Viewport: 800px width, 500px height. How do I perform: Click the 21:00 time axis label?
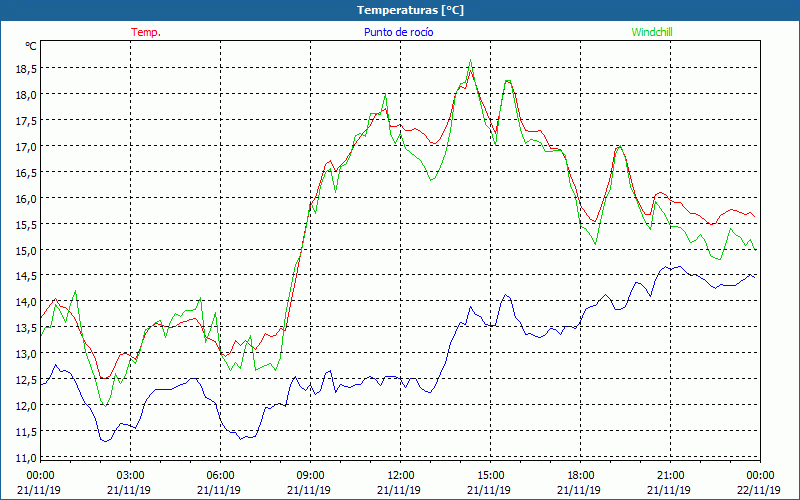pos(670,476)
